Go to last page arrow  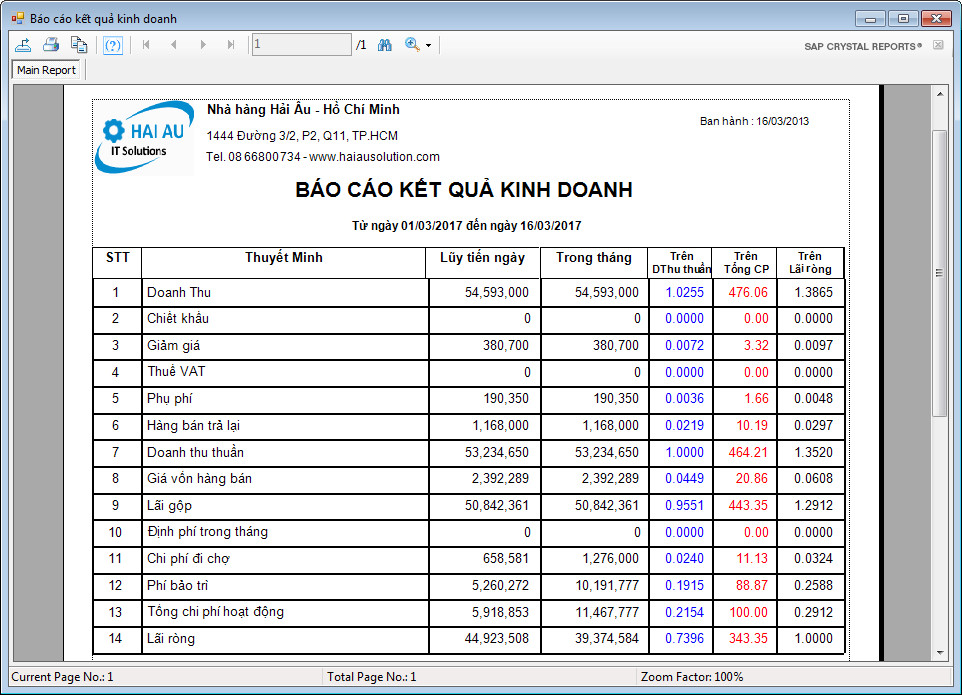tap(231, 45)
